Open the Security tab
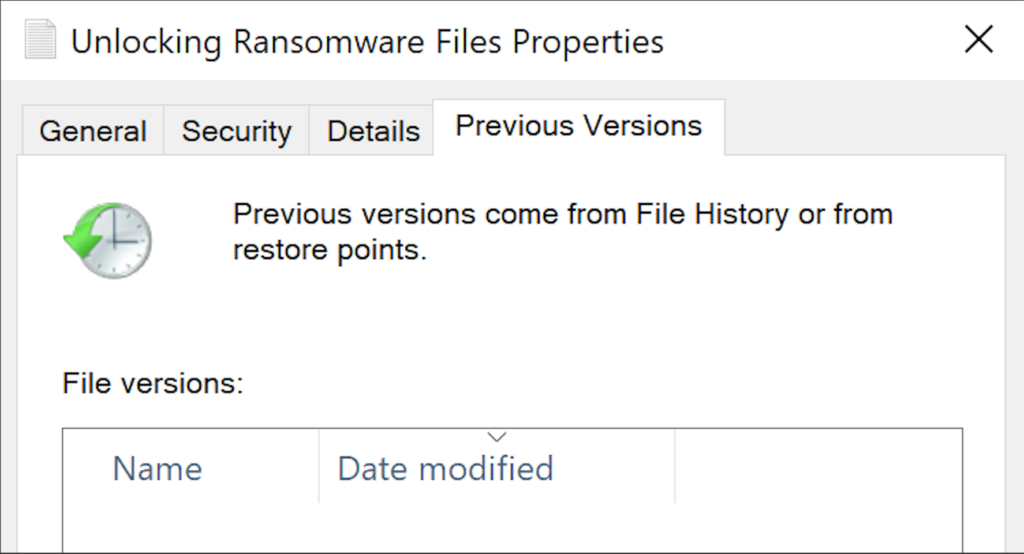The width and height of the screenshot is (1024, 554). point(237,131)
